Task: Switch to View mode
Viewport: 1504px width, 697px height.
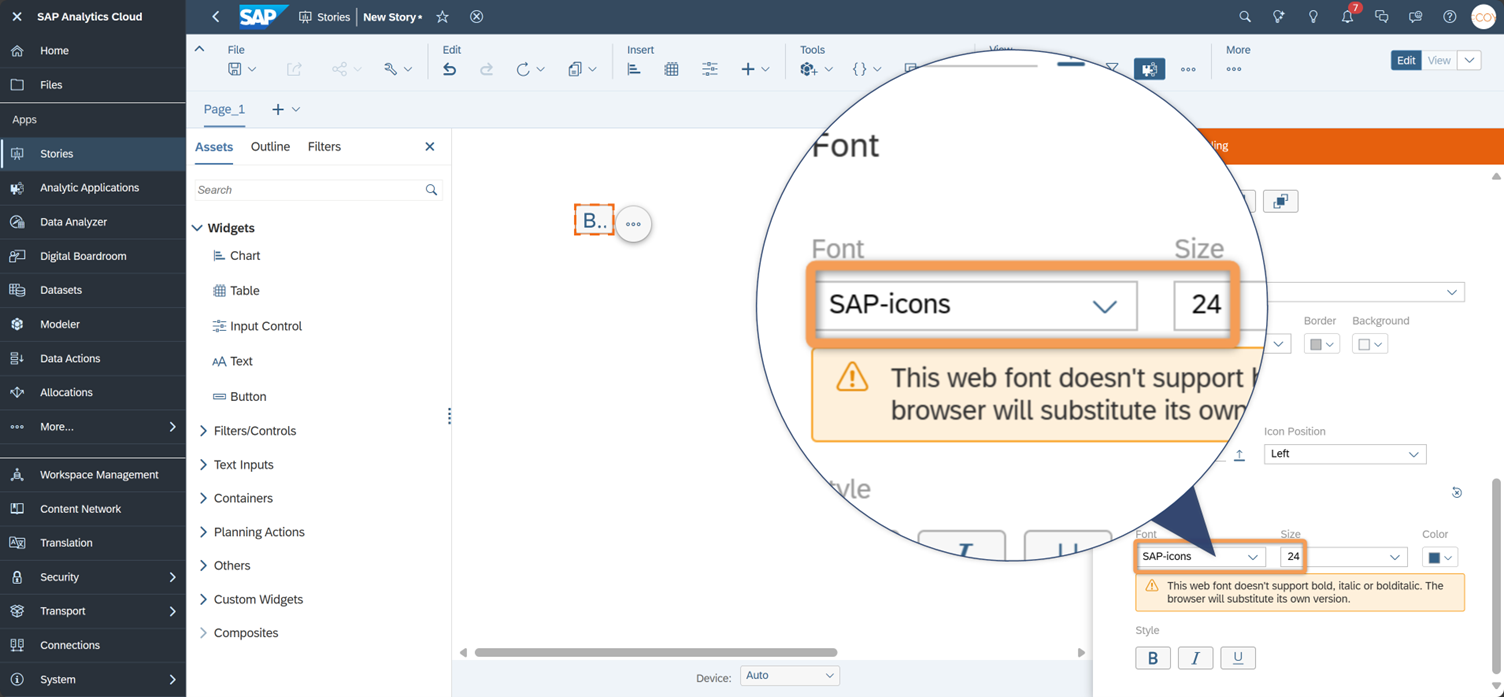Action: 1439,60
